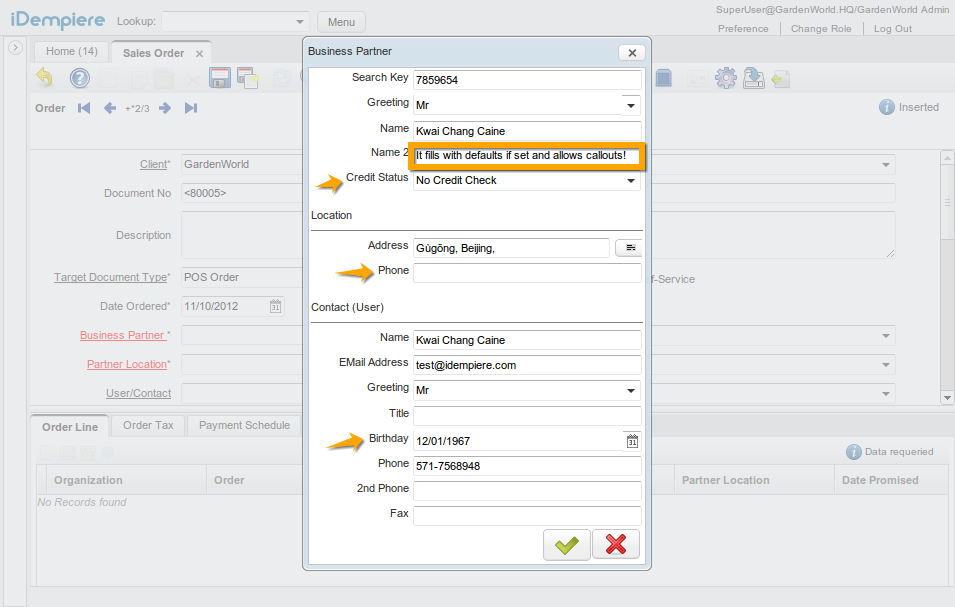Jump to the last order record

191,108
